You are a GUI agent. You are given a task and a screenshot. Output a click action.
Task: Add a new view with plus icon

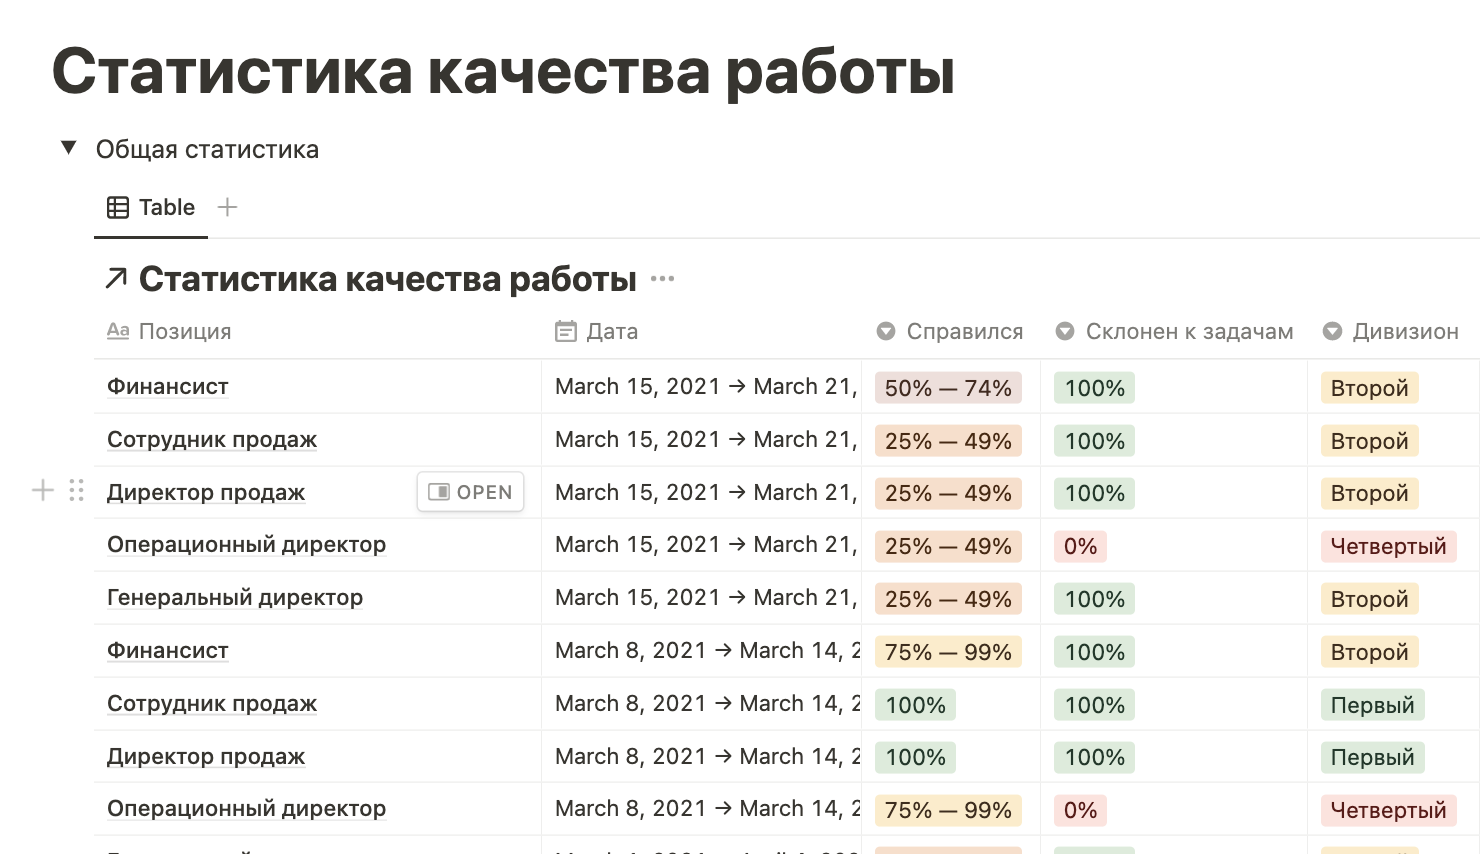(228, 207)
